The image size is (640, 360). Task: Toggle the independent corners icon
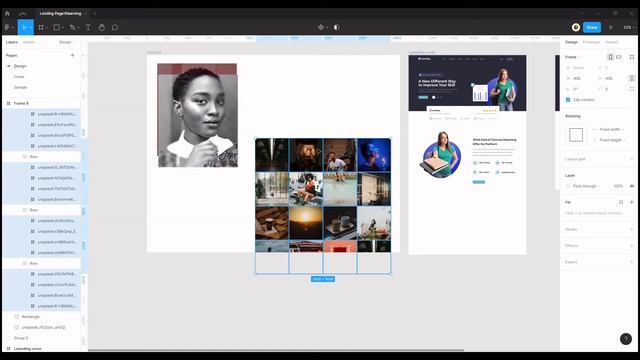(x=632, y=89)
